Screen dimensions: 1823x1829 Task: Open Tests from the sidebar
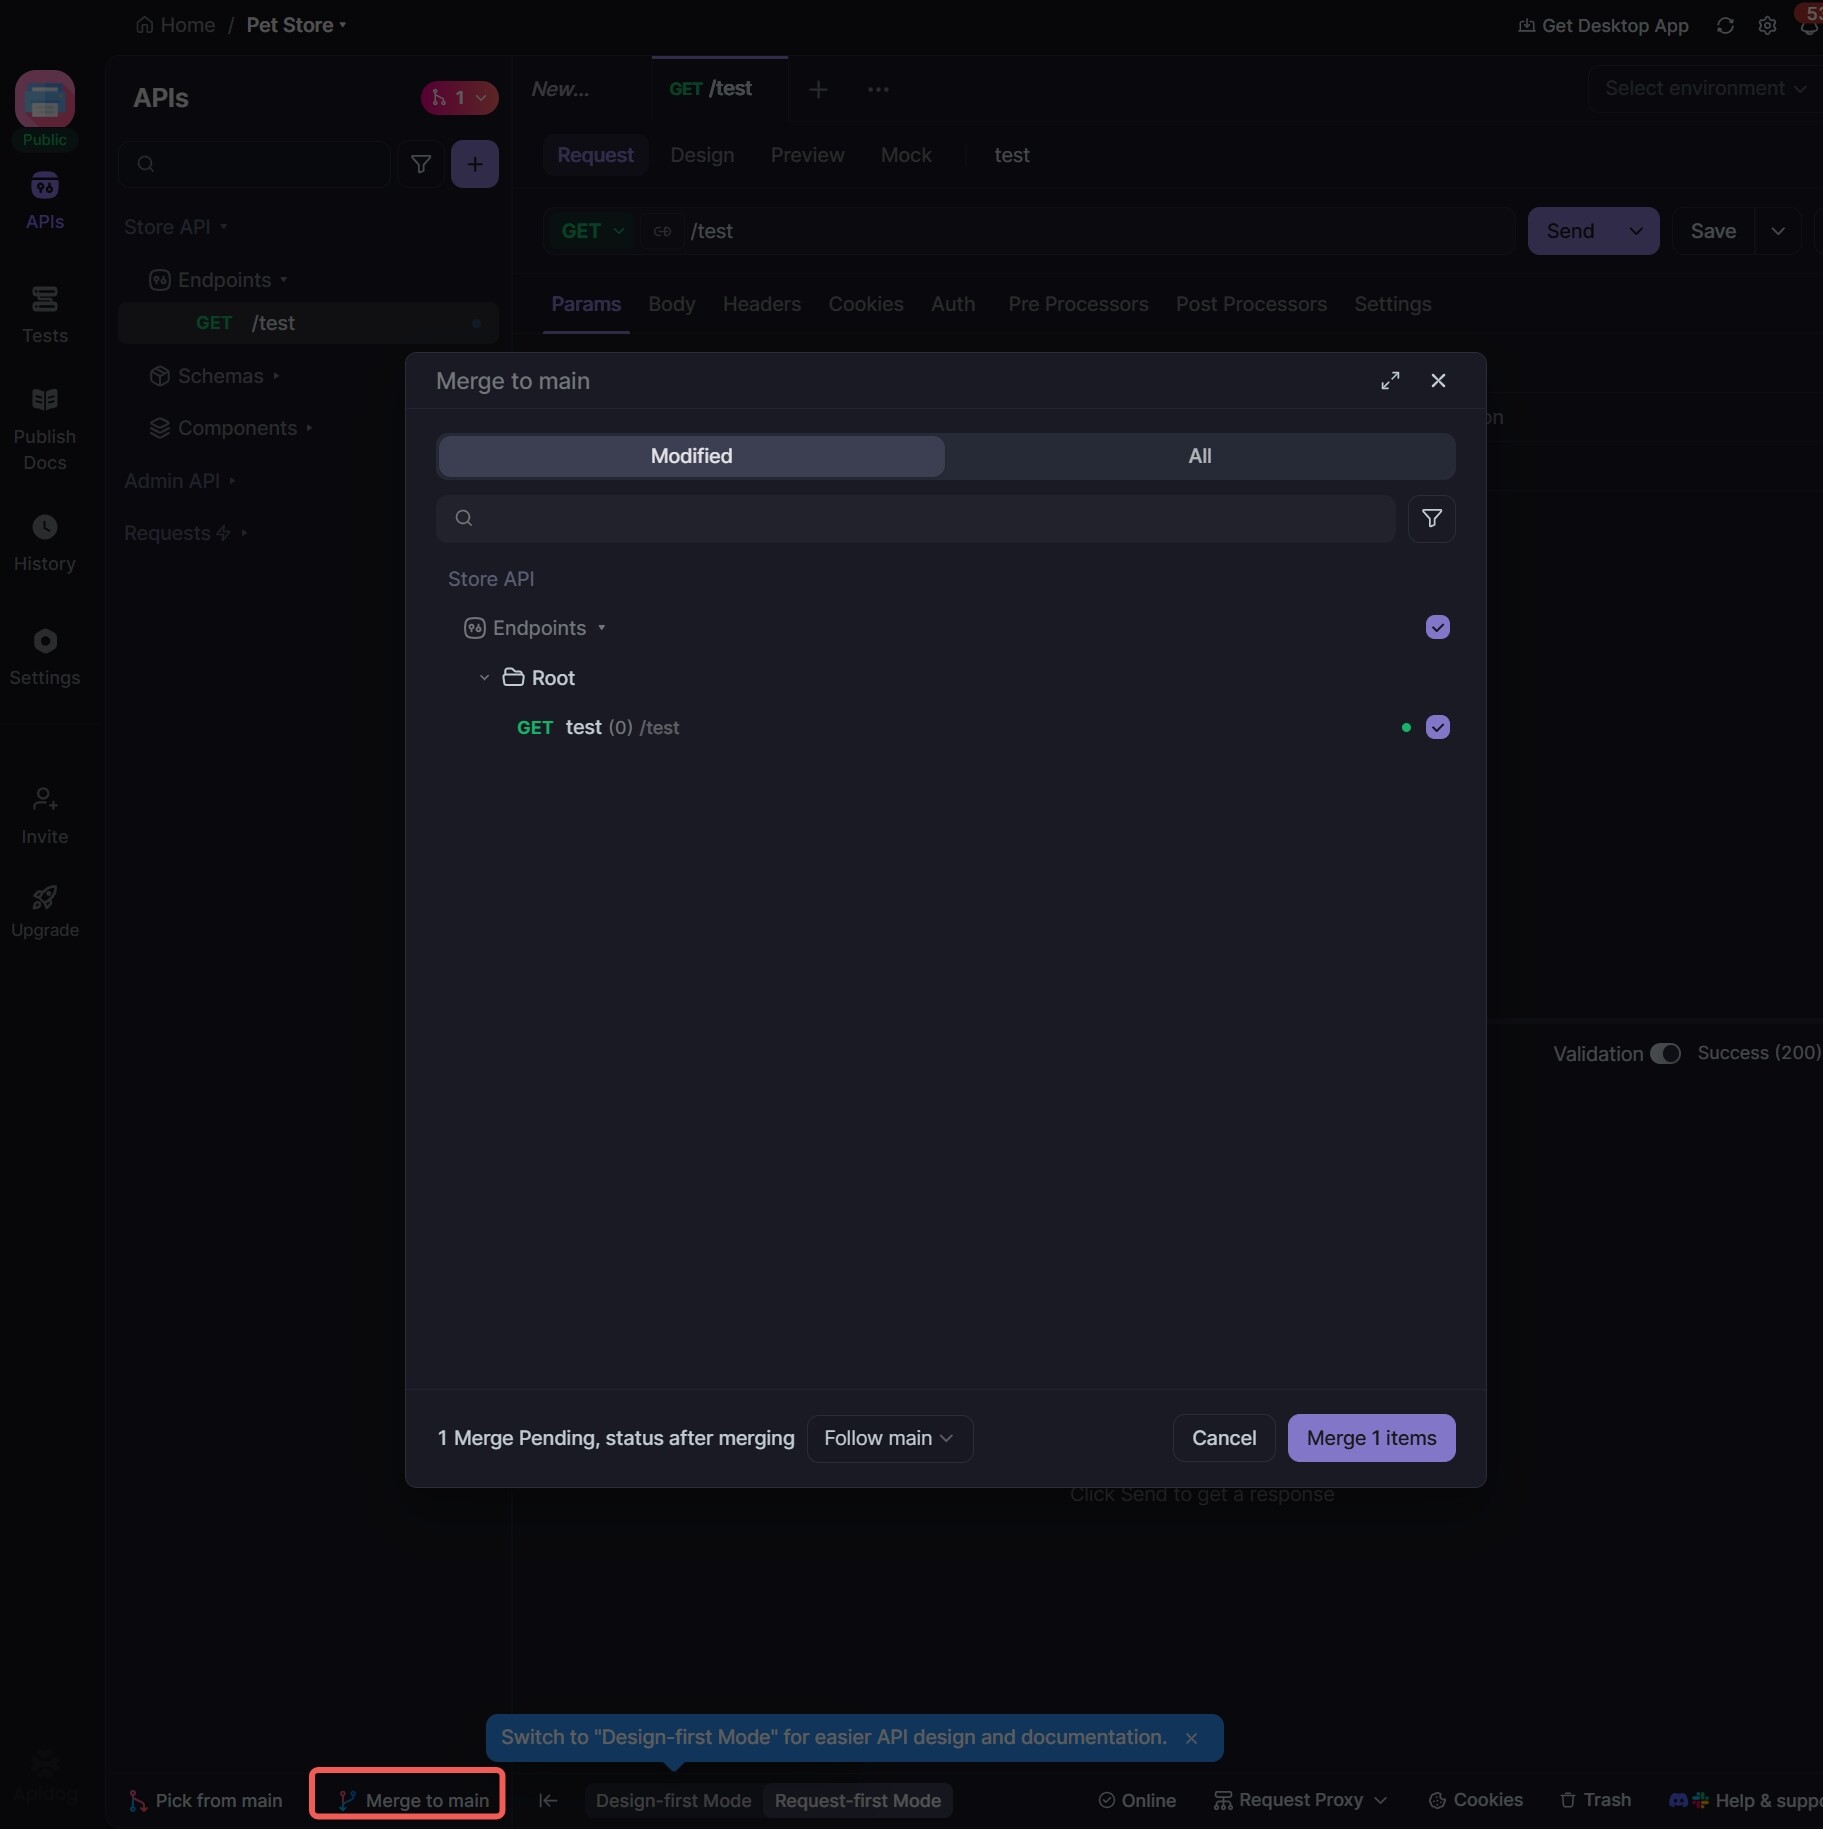tap(45, 313)
